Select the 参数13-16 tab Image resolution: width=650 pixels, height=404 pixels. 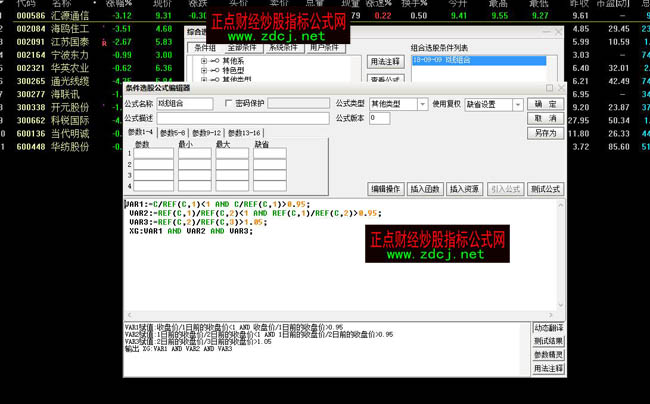coord(244,132)
